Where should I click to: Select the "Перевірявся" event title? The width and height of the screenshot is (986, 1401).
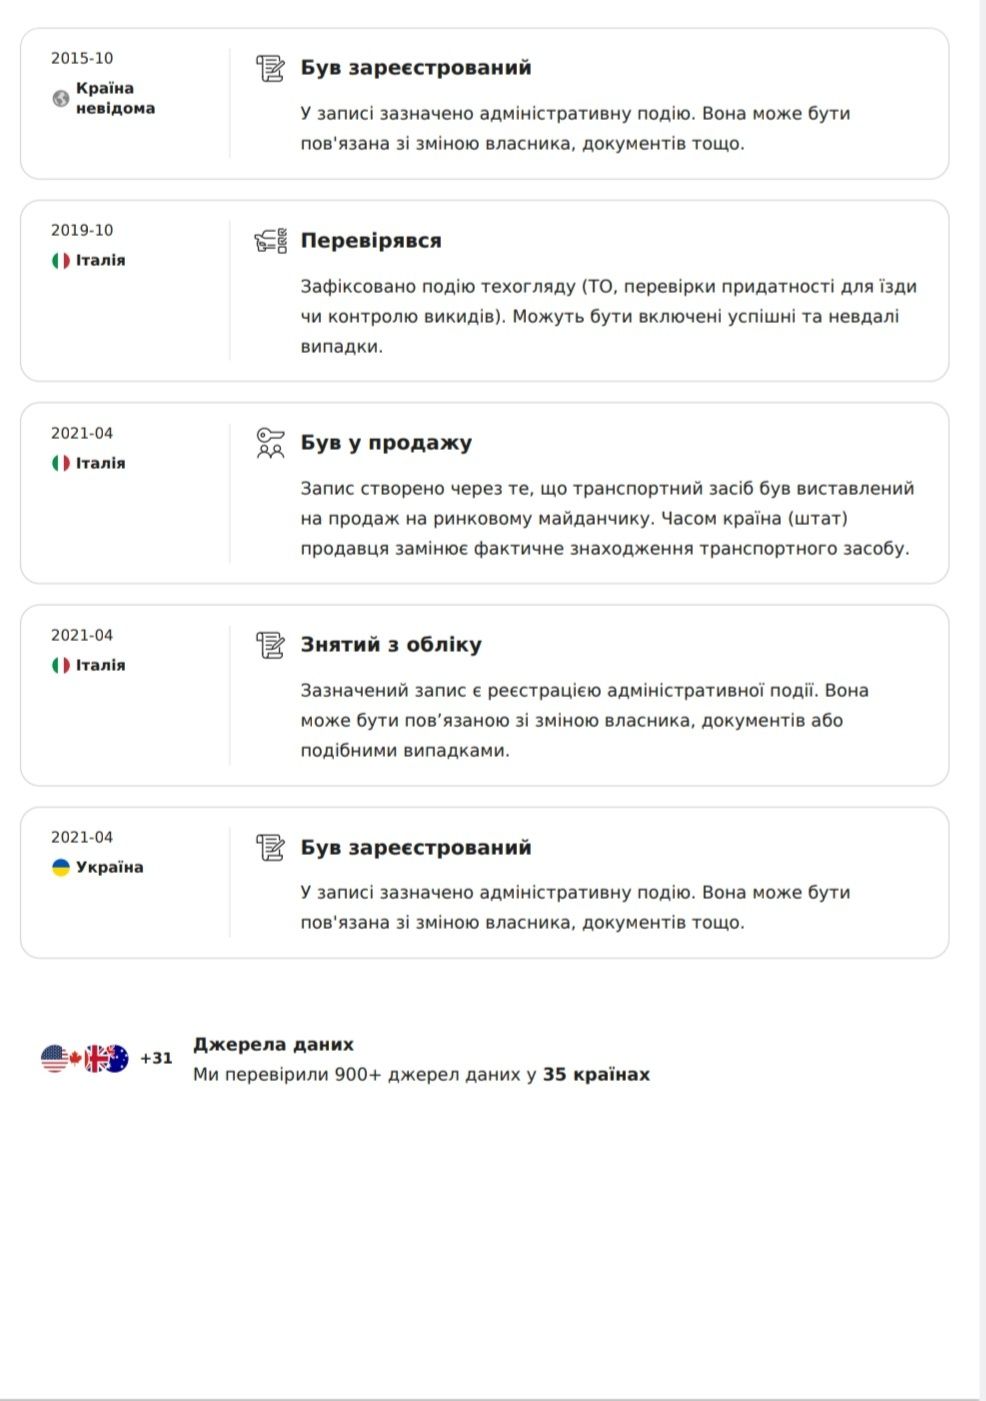tap(371, 241)
